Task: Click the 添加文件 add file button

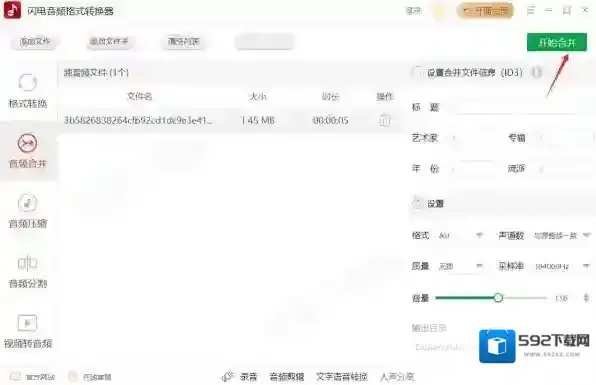Action: coord(35,41)
